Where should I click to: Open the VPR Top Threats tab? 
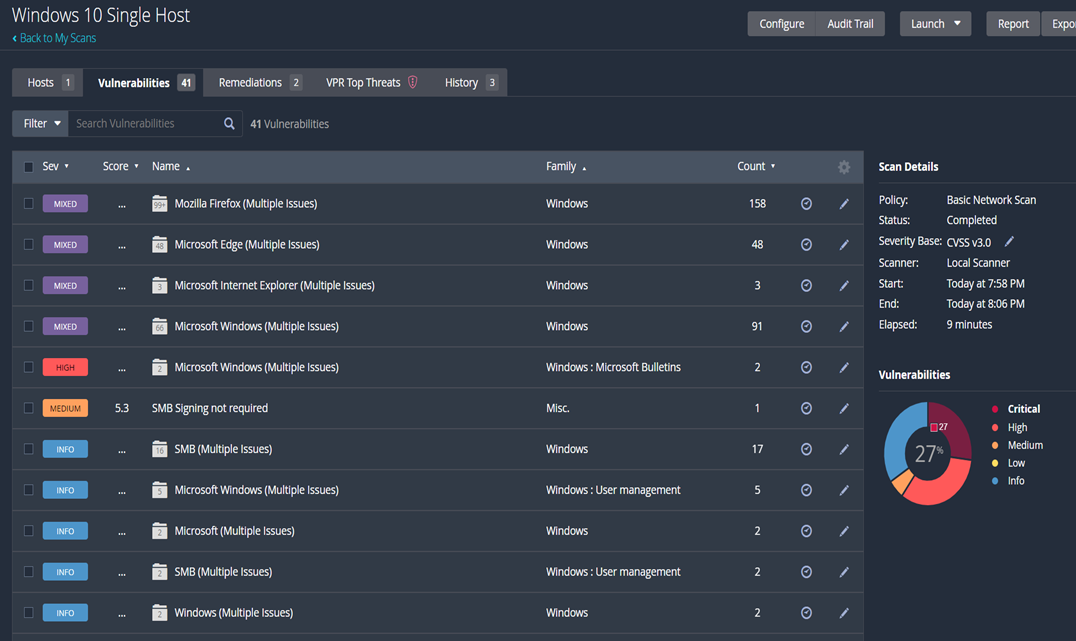coord(371,82)
